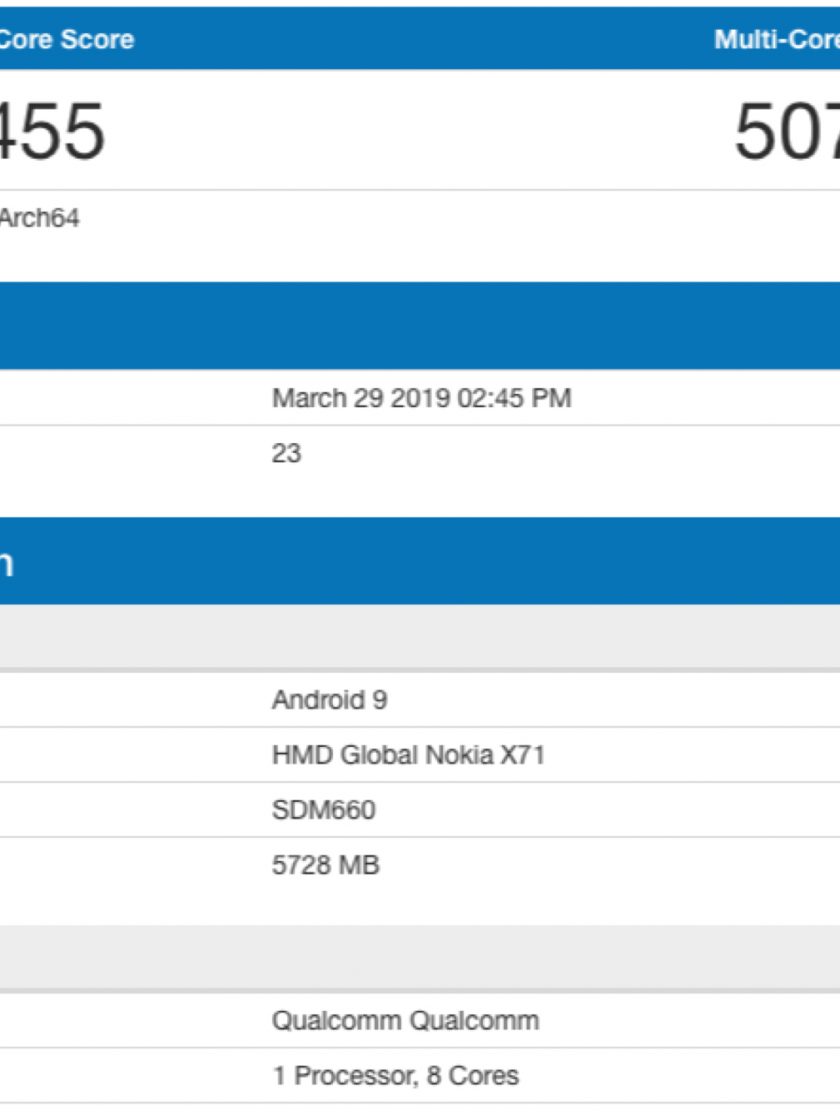This screenshot has height=1120, width=840.
Task: Select the Qualcomm Qualcomm processor name
Action: click(405, 1021)
